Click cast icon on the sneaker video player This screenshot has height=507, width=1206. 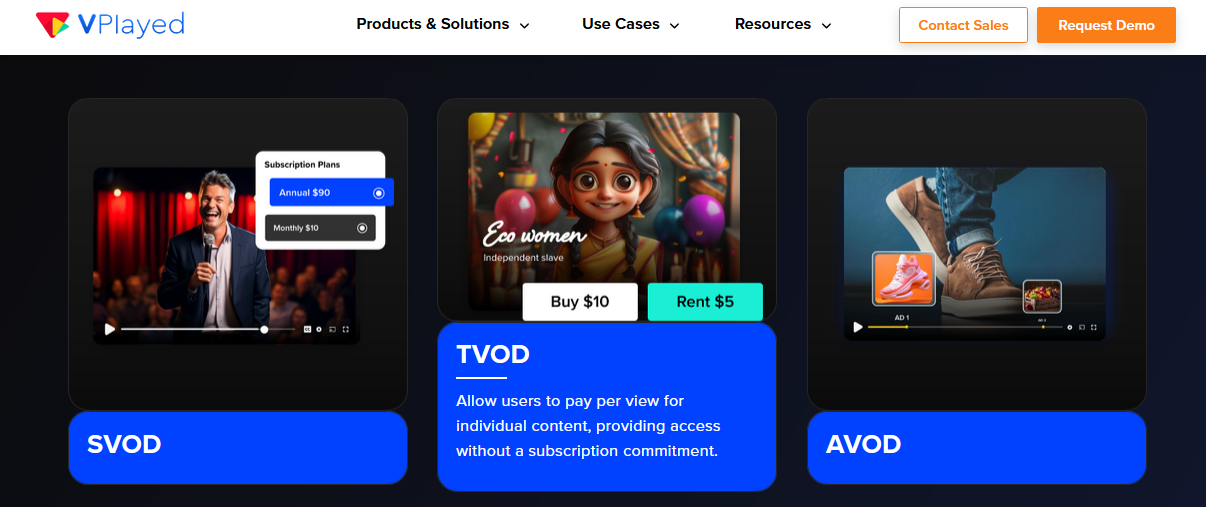click(x=1082, y=327)
